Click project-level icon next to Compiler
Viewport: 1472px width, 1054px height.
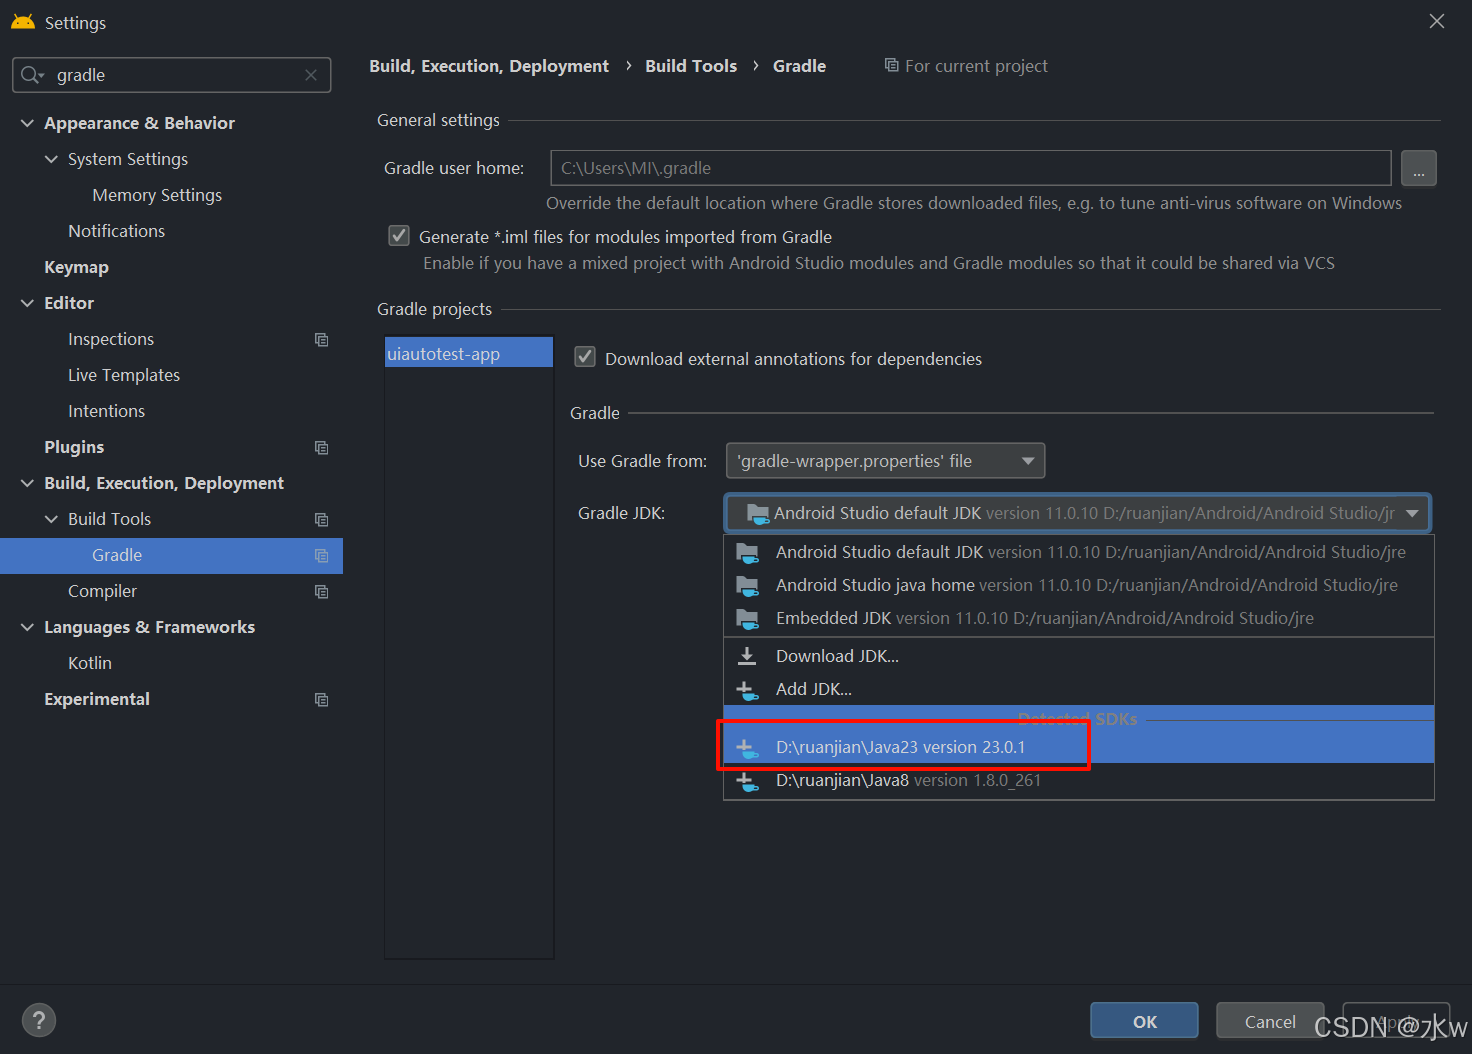(x=321, y=592)
